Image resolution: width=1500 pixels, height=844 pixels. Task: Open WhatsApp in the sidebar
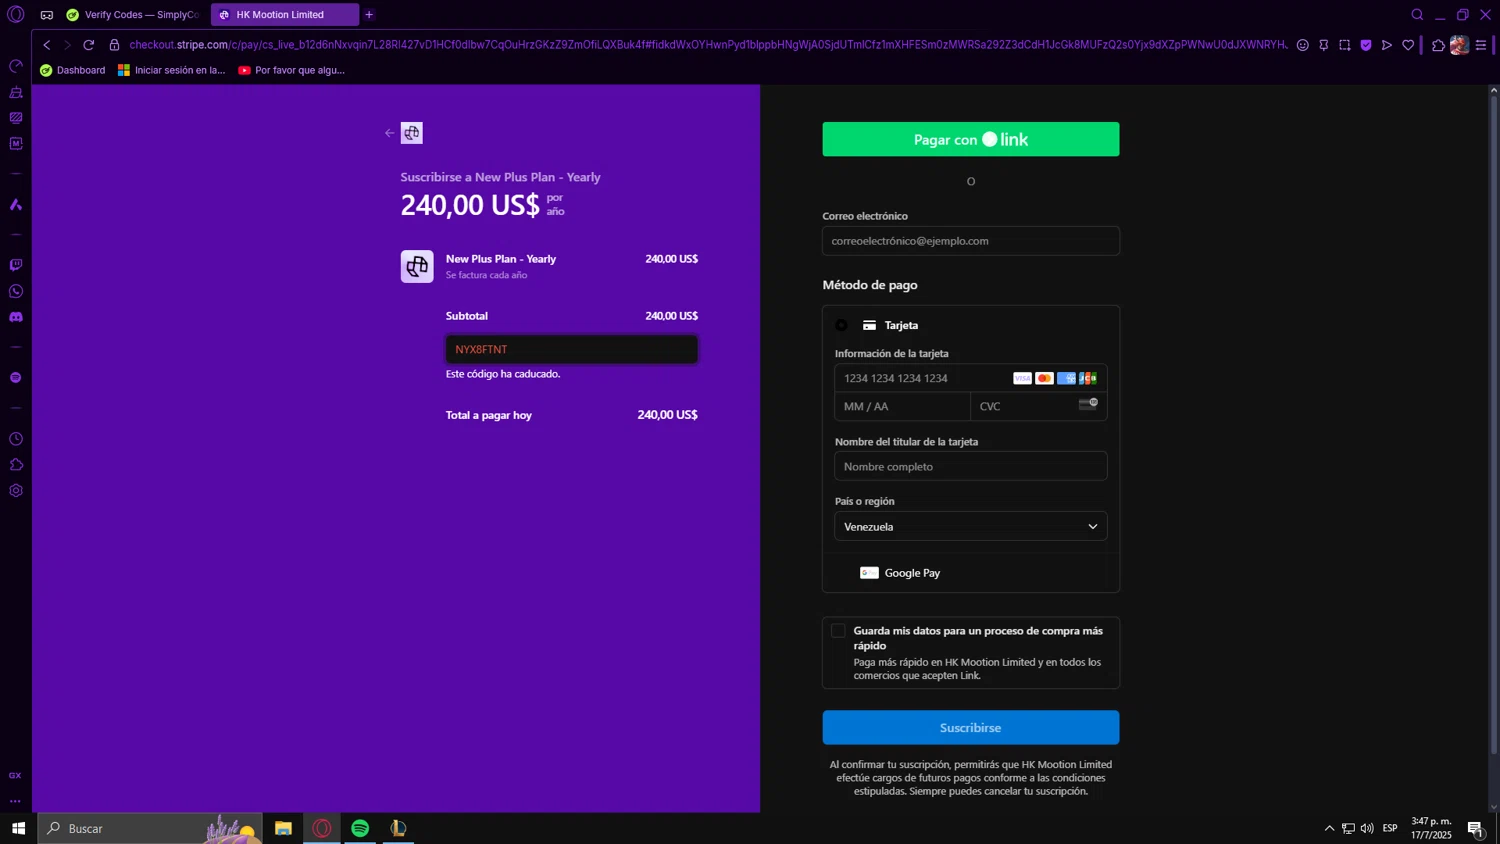click(x=16, y=291)
